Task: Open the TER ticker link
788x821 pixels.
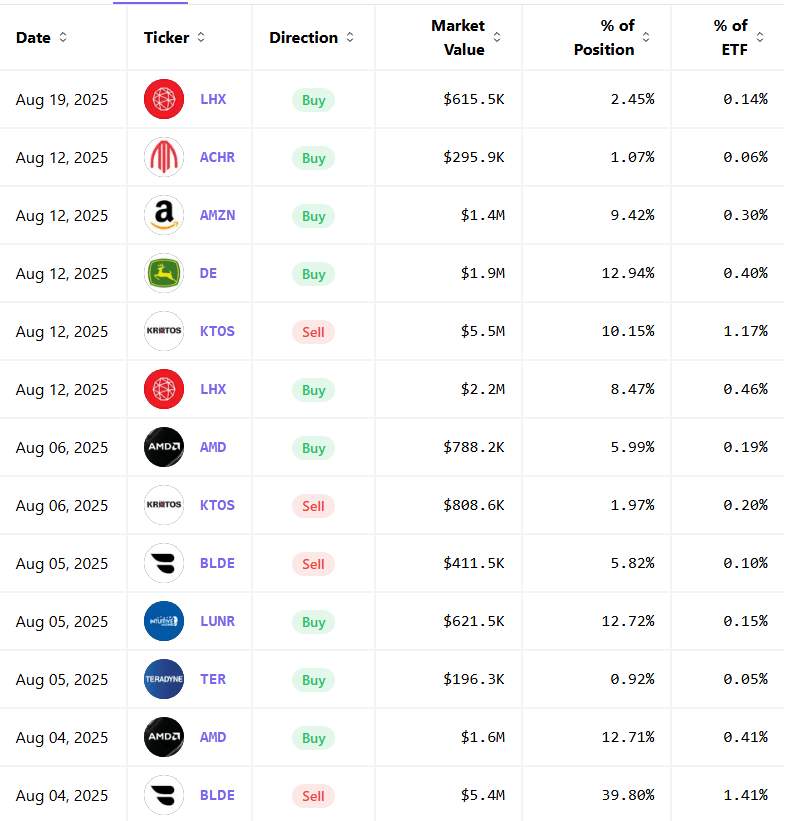Action: (x=213, y=679)
